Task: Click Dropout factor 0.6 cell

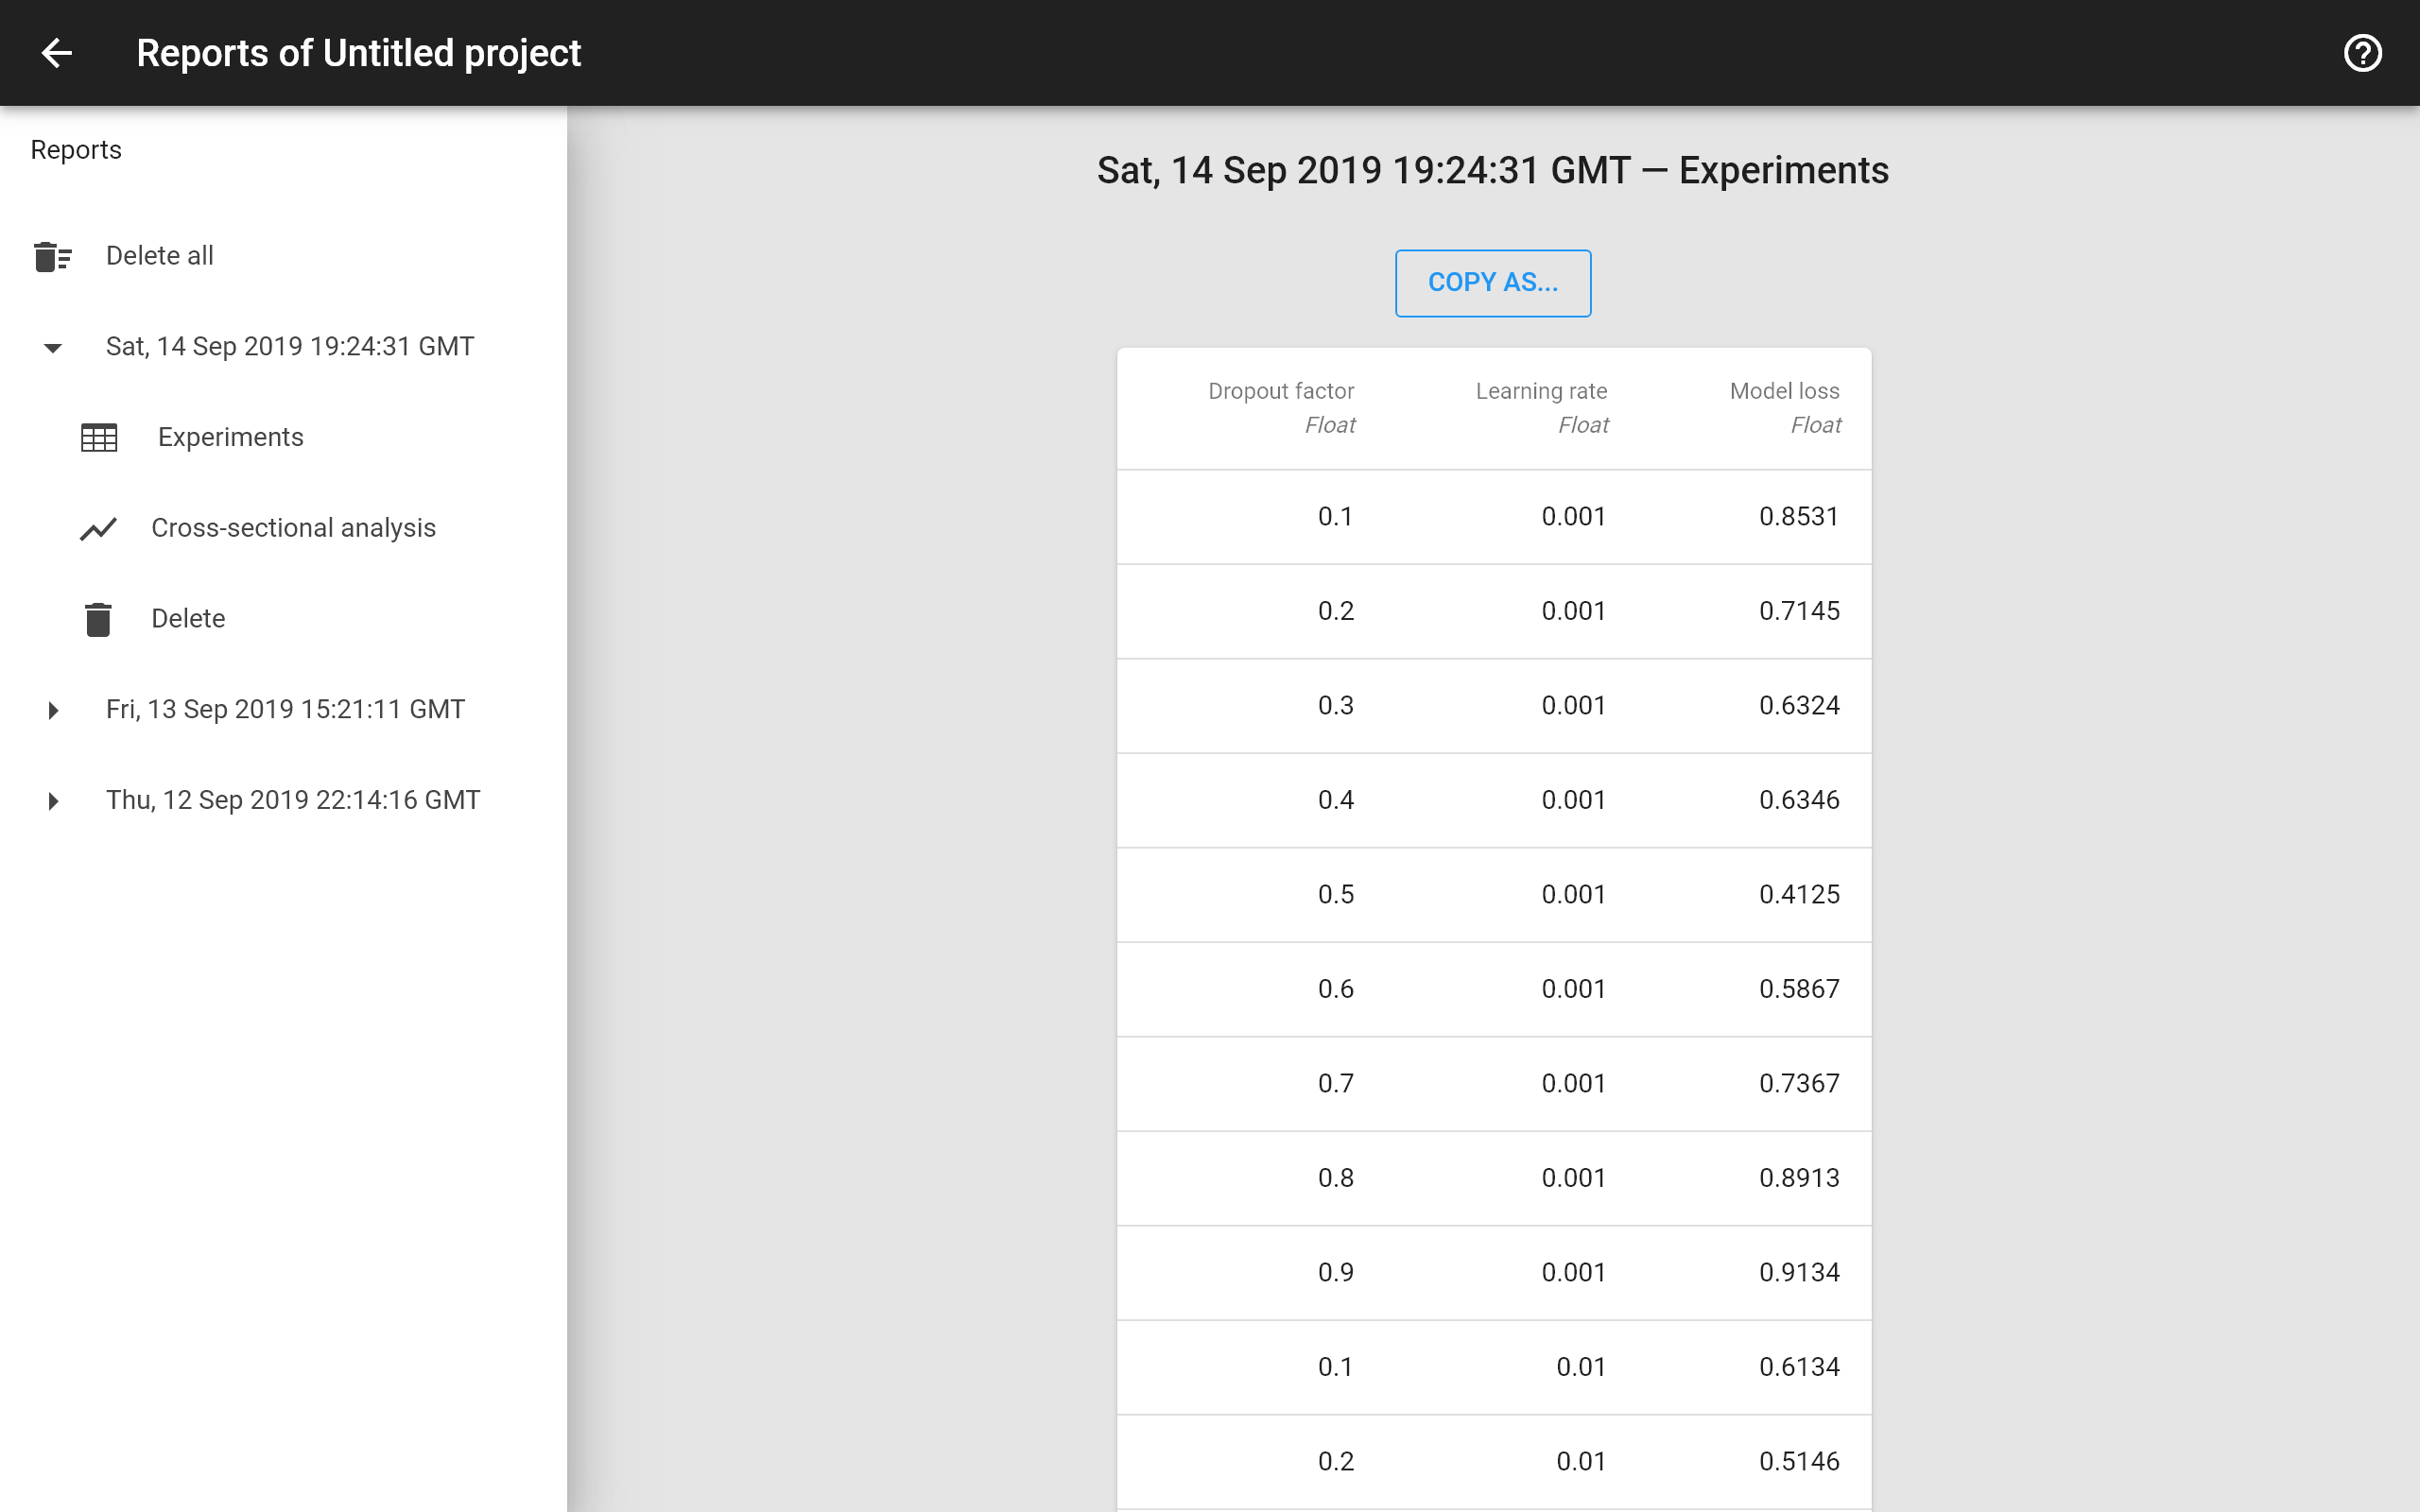Action: pos(1335,988)
